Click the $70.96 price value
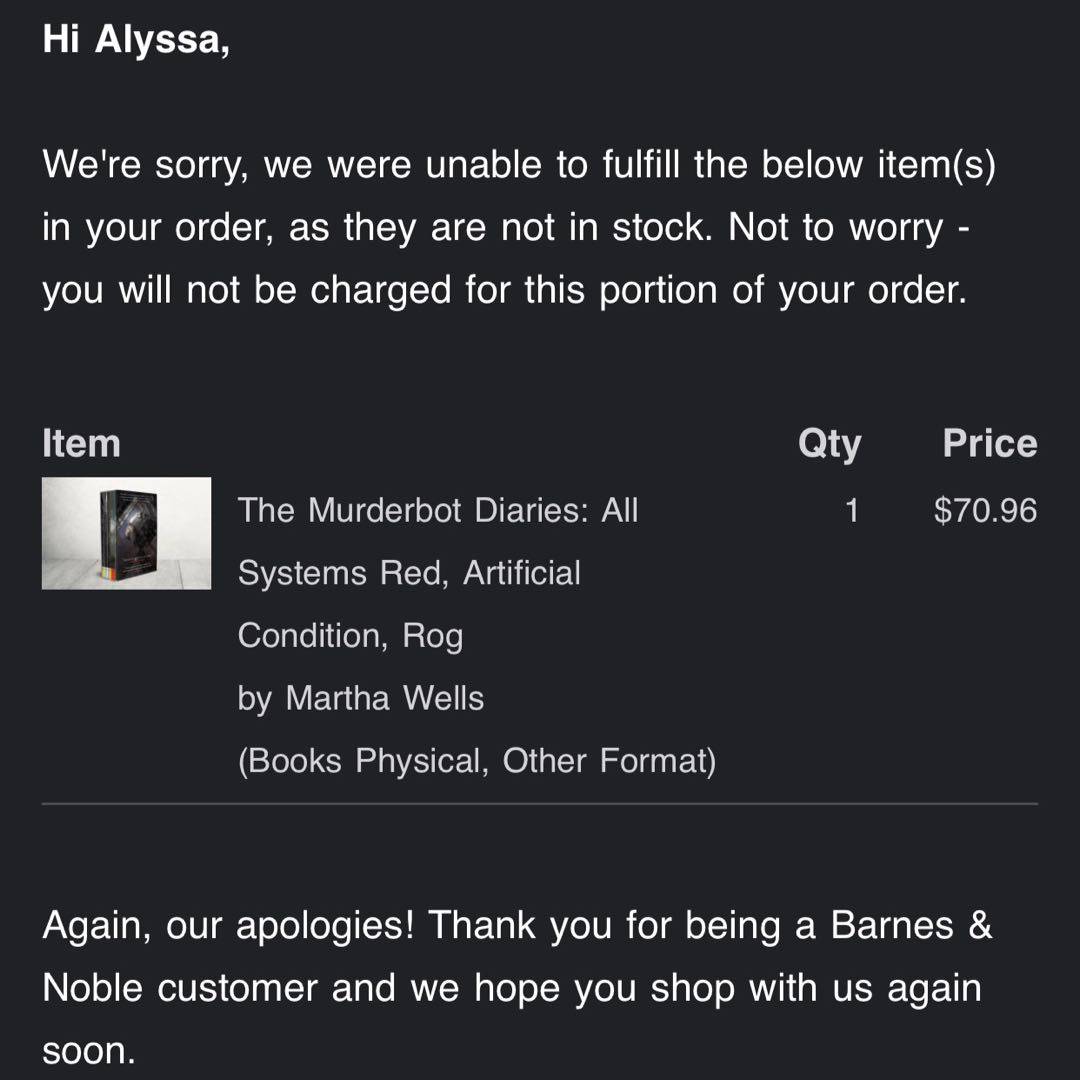1080x1080 pixels. coord(985,511)
